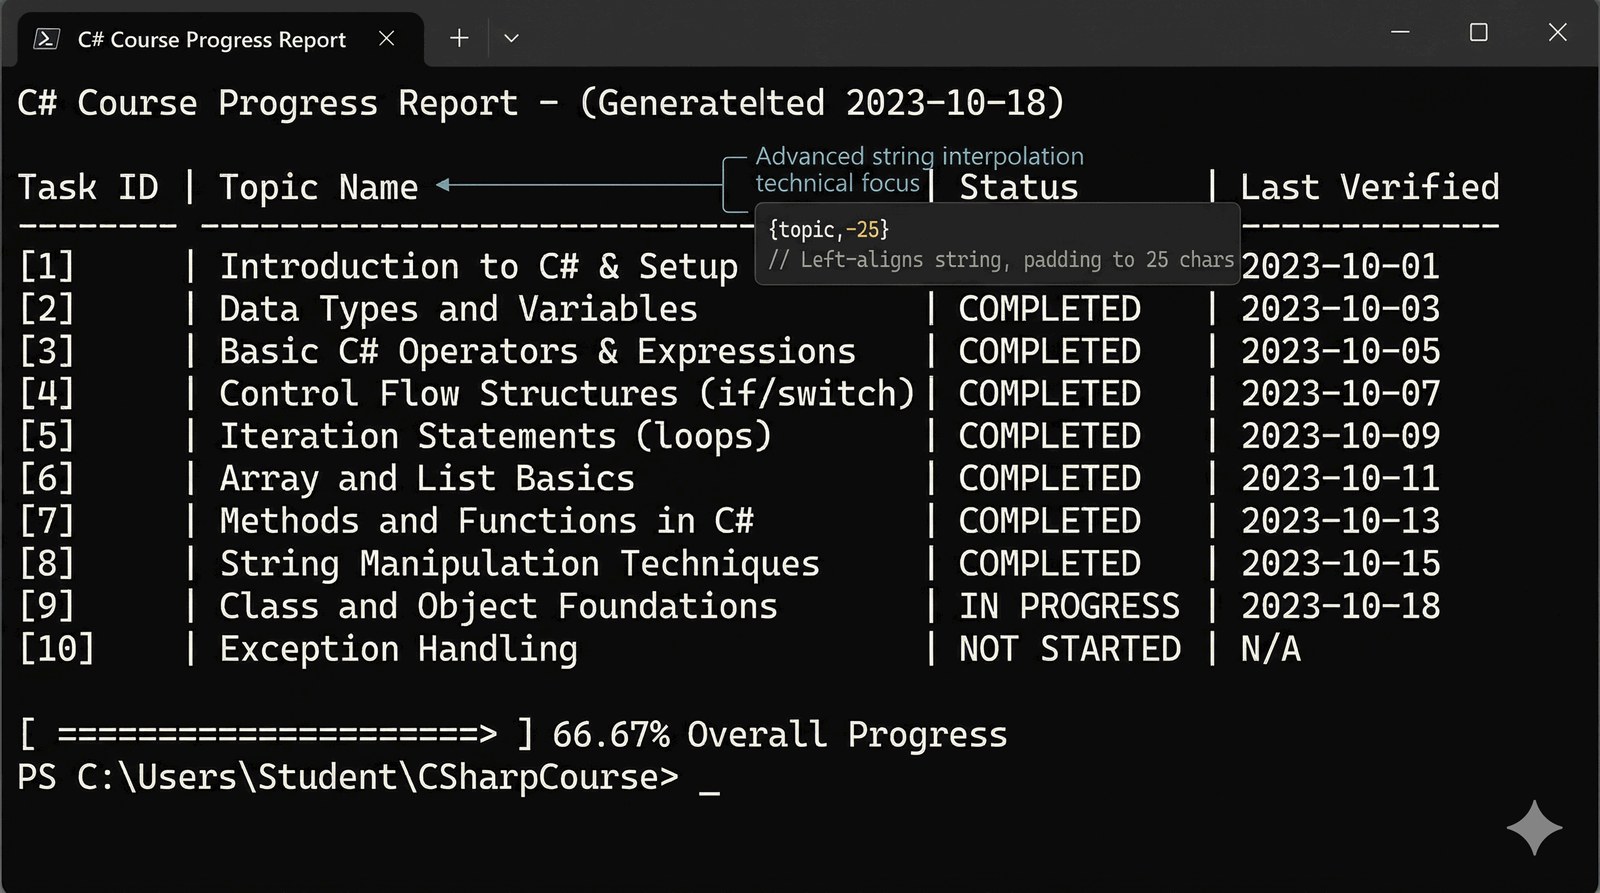
Task: Click the arrowhead pointing at Topic Name
Action: pos(443,185)
